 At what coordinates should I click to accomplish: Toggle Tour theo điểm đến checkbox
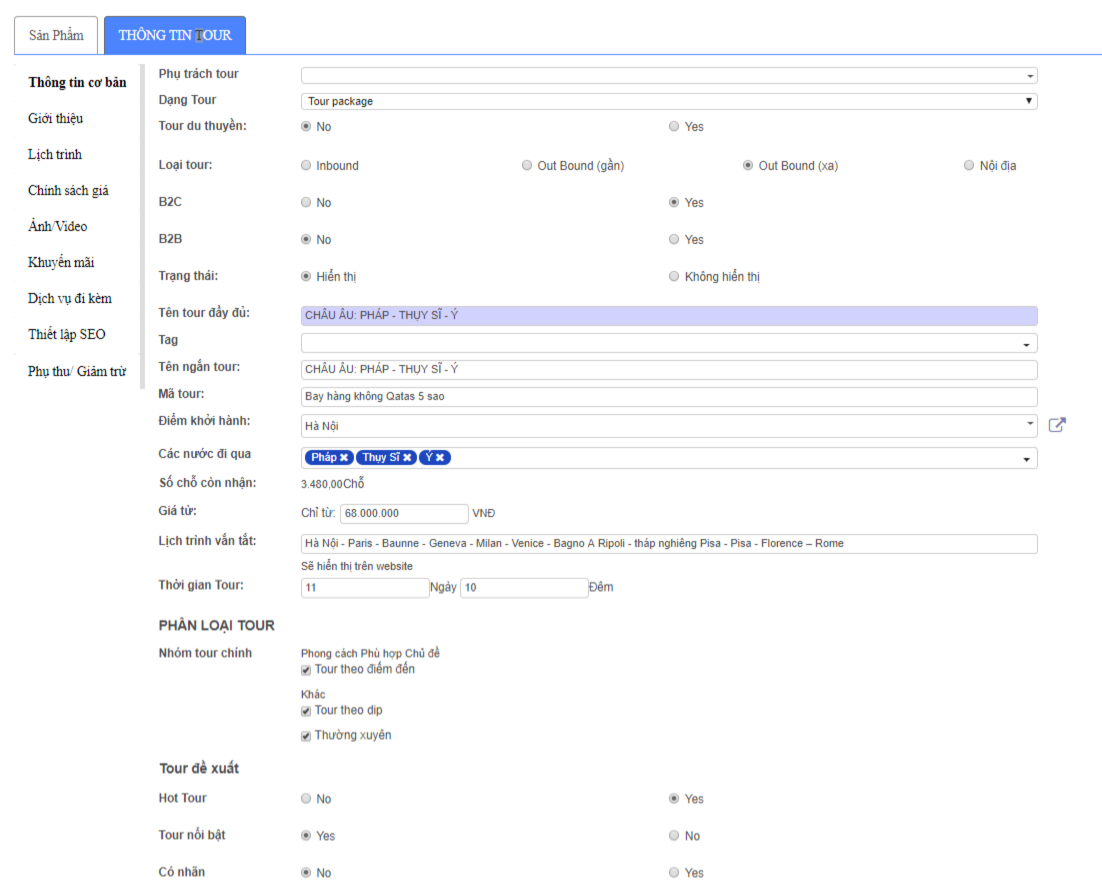point(306,670)
